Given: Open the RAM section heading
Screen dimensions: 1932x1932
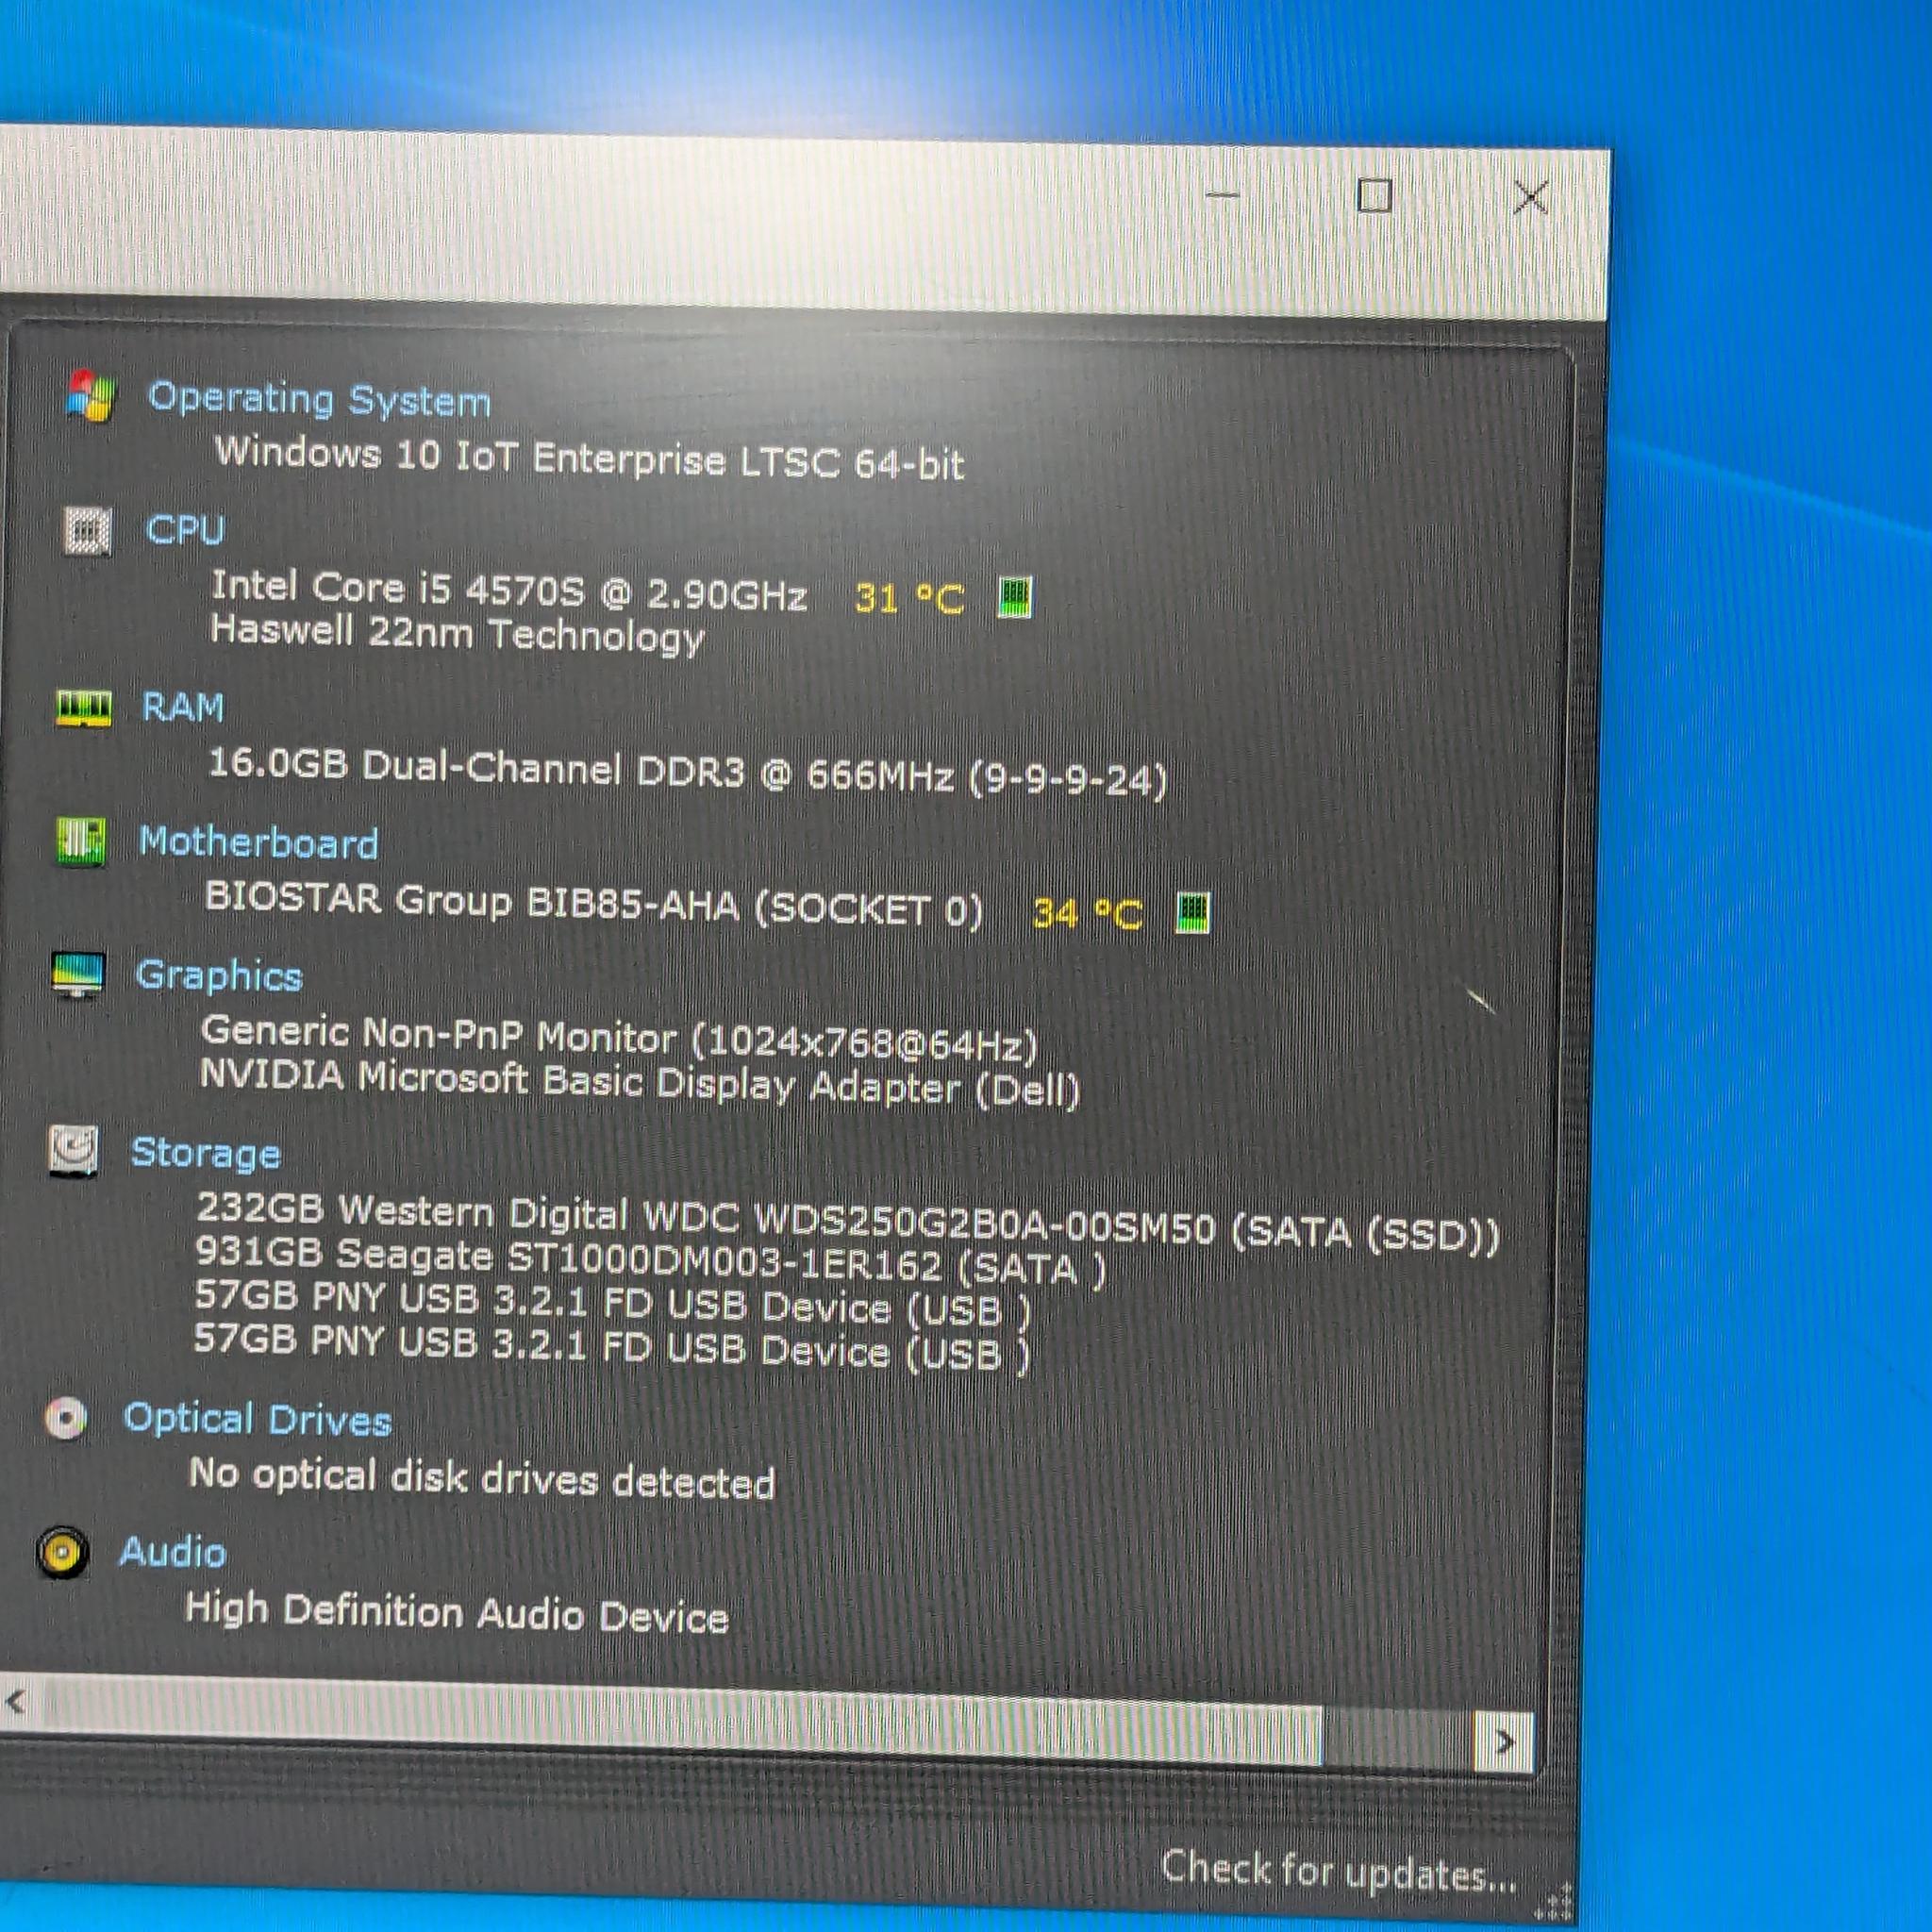Looking at the screenshot, I should coord(183,707).
